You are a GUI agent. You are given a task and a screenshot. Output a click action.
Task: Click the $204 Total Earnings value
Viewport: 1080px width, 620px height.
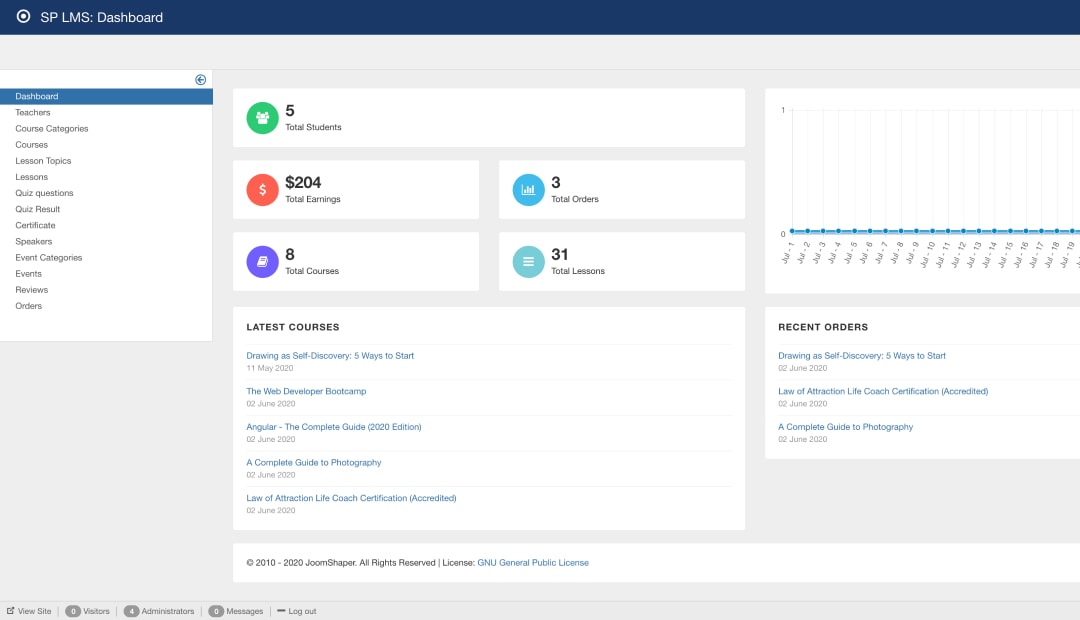[303, 183]
